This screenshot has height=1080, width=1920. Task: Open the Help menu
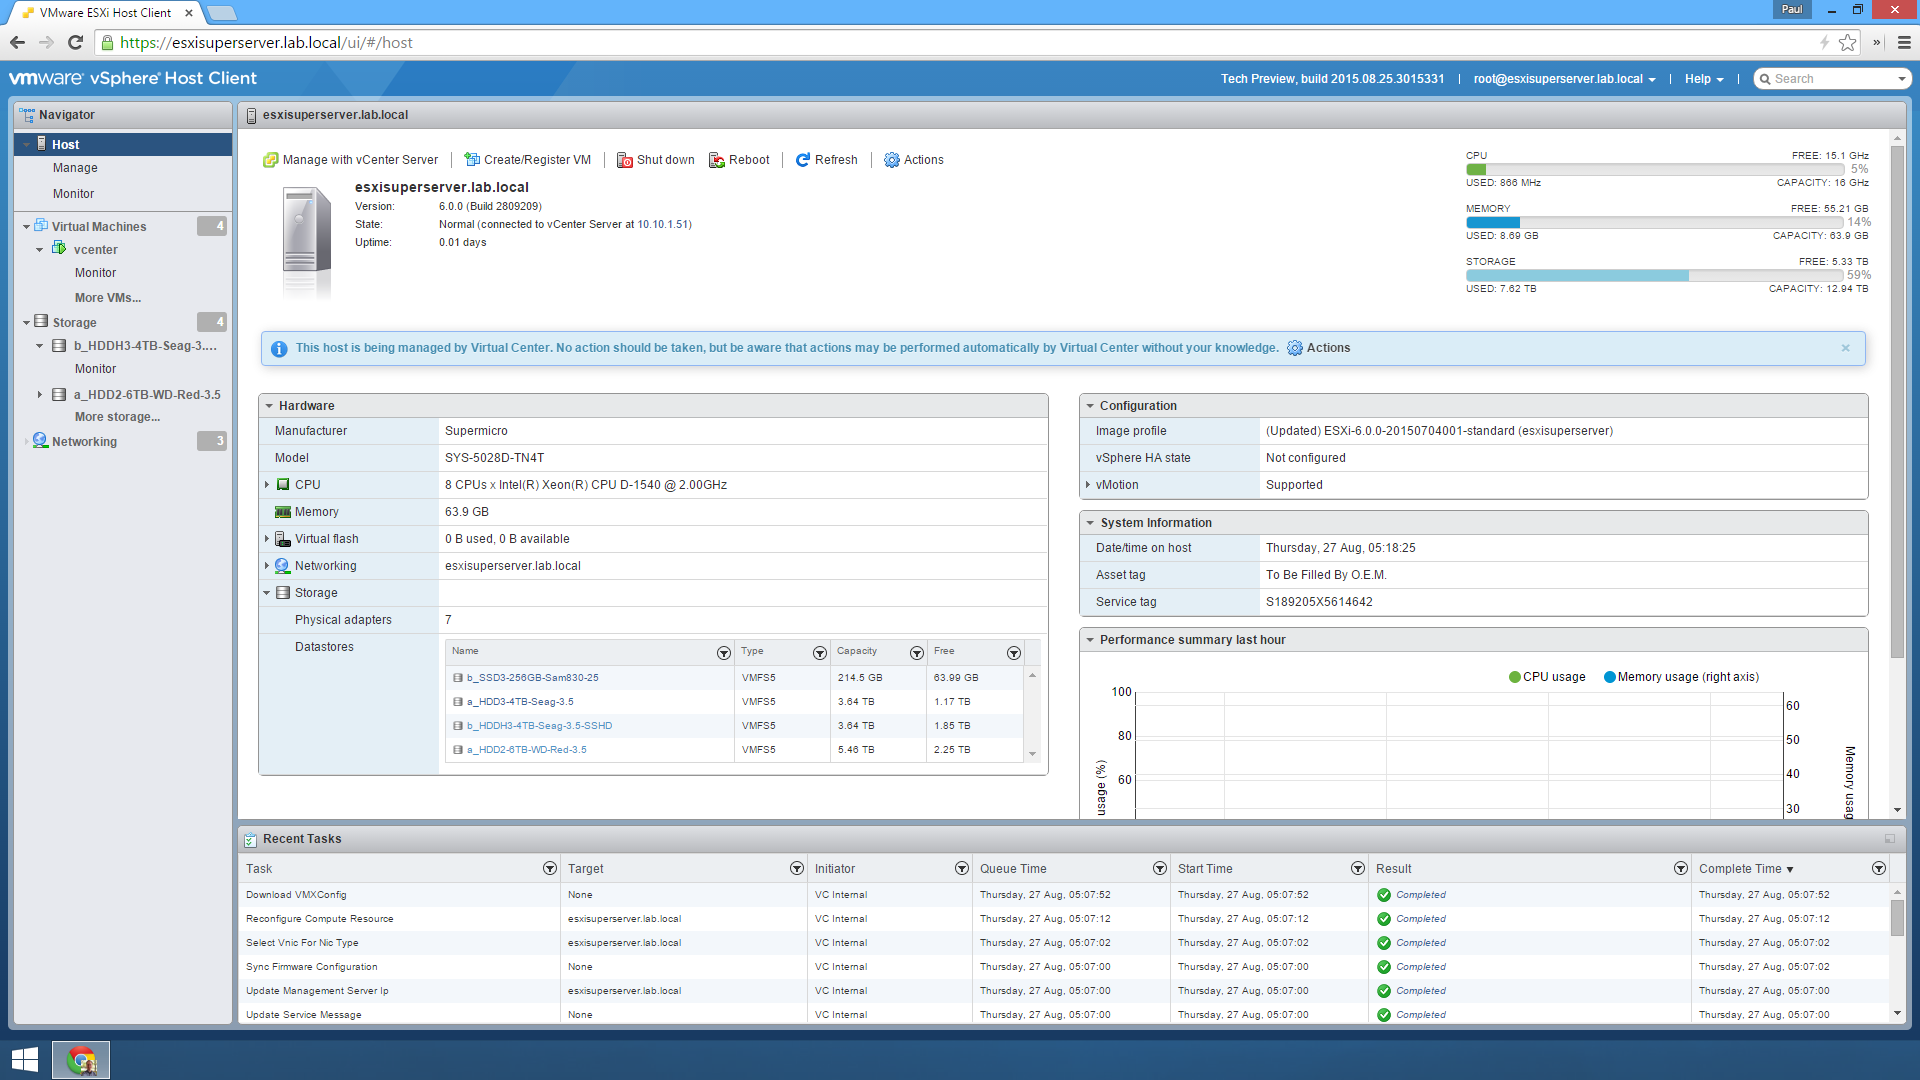click(x=1704, y=79)
